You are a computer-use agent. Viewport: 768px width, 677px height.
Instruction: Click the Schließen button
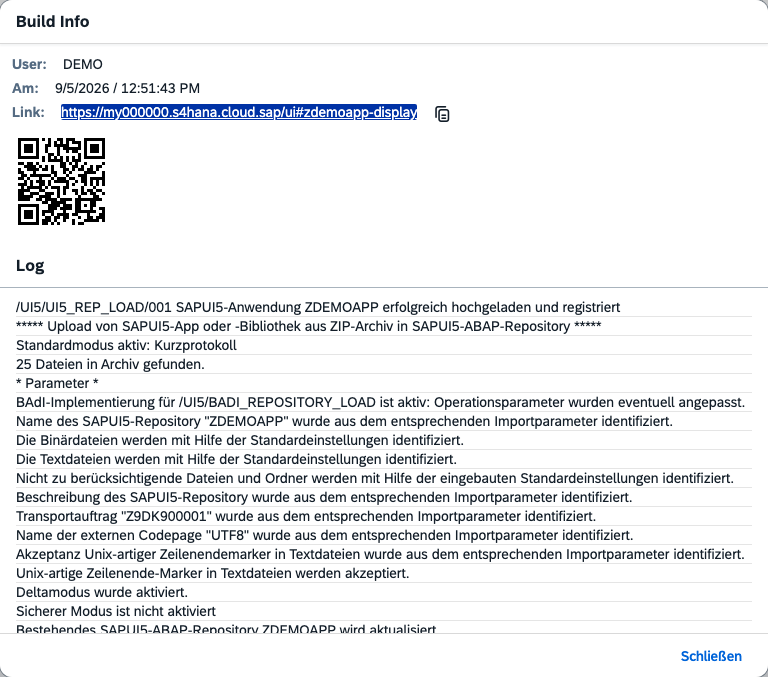point(711,656)
